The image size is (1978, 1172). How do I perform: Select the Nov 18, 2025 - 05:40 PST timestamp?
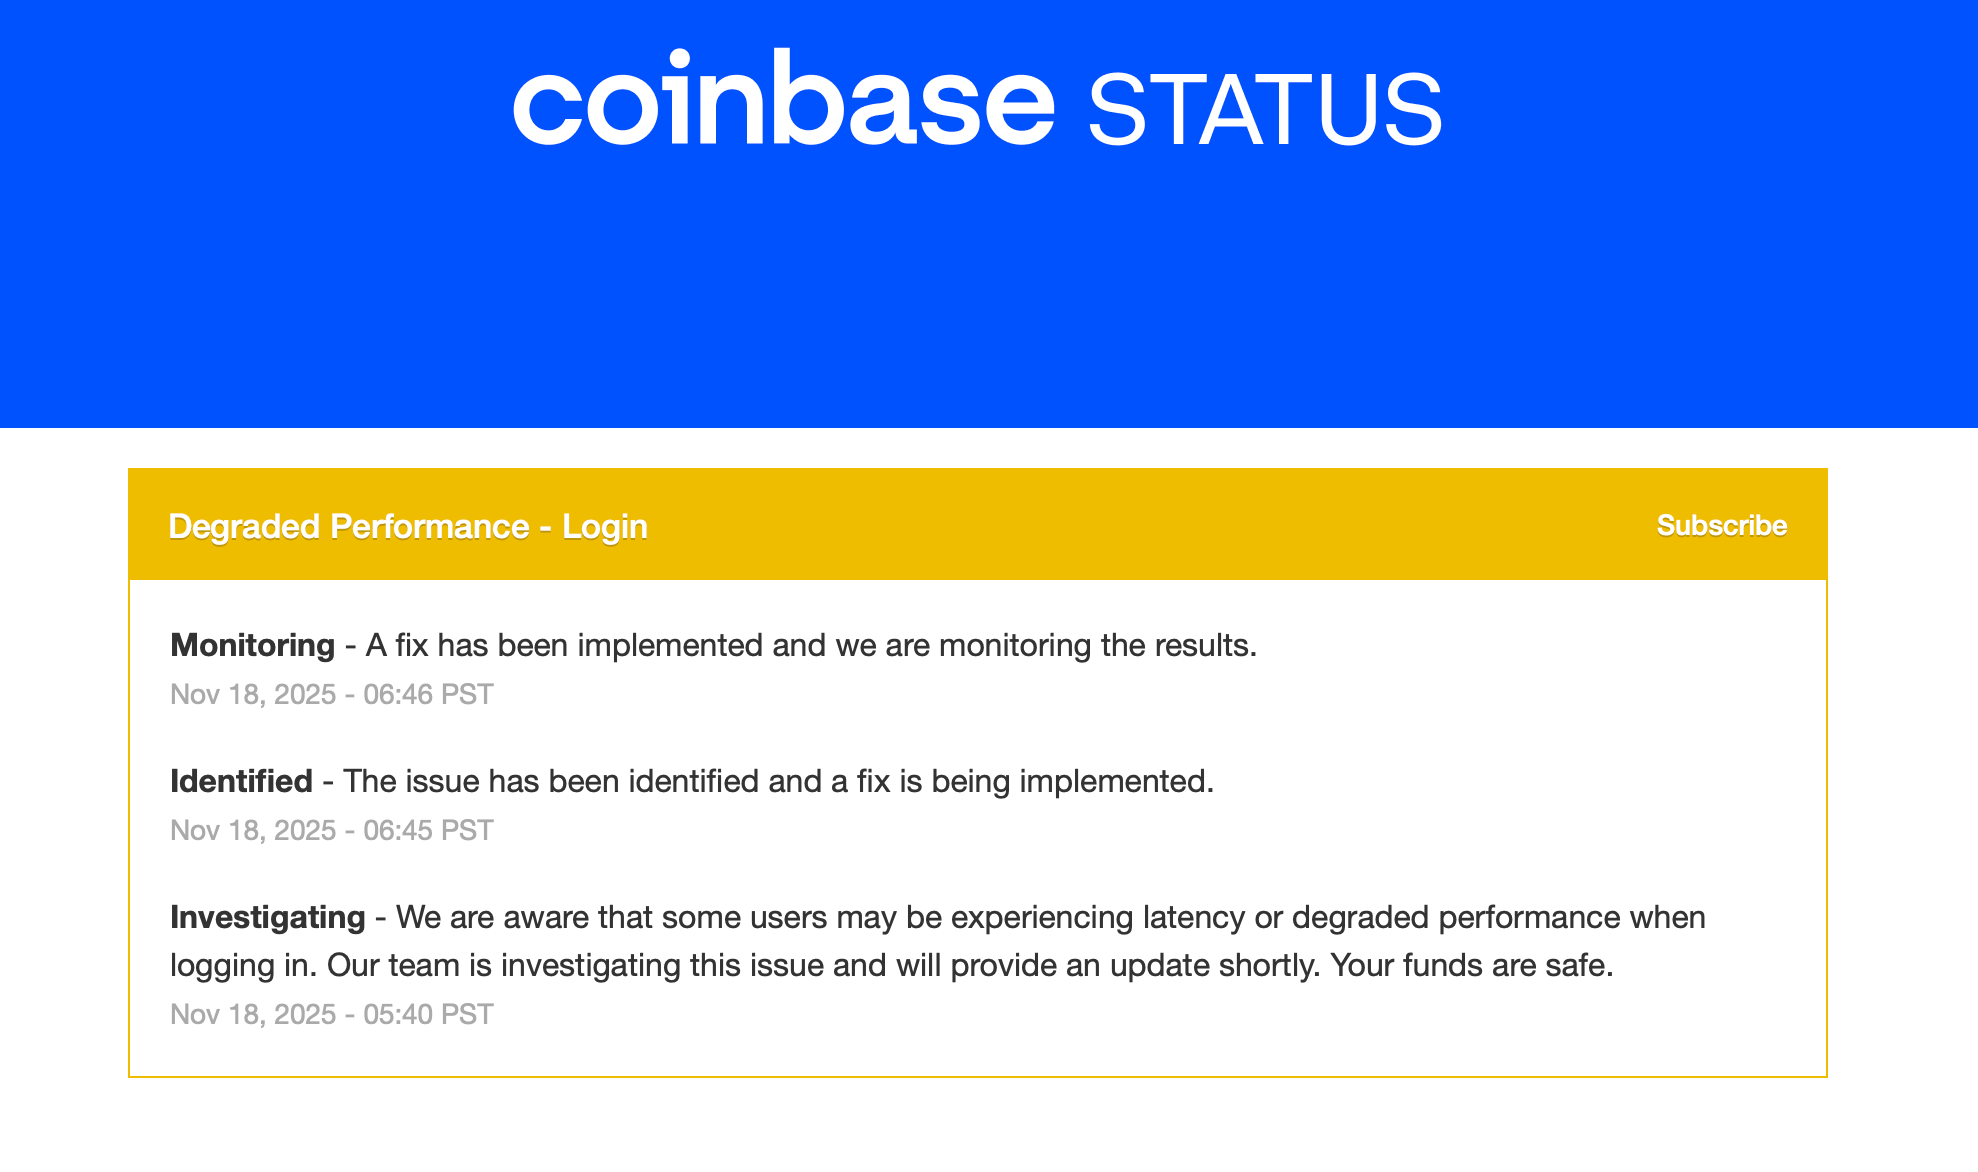[x=331, y=1013]
